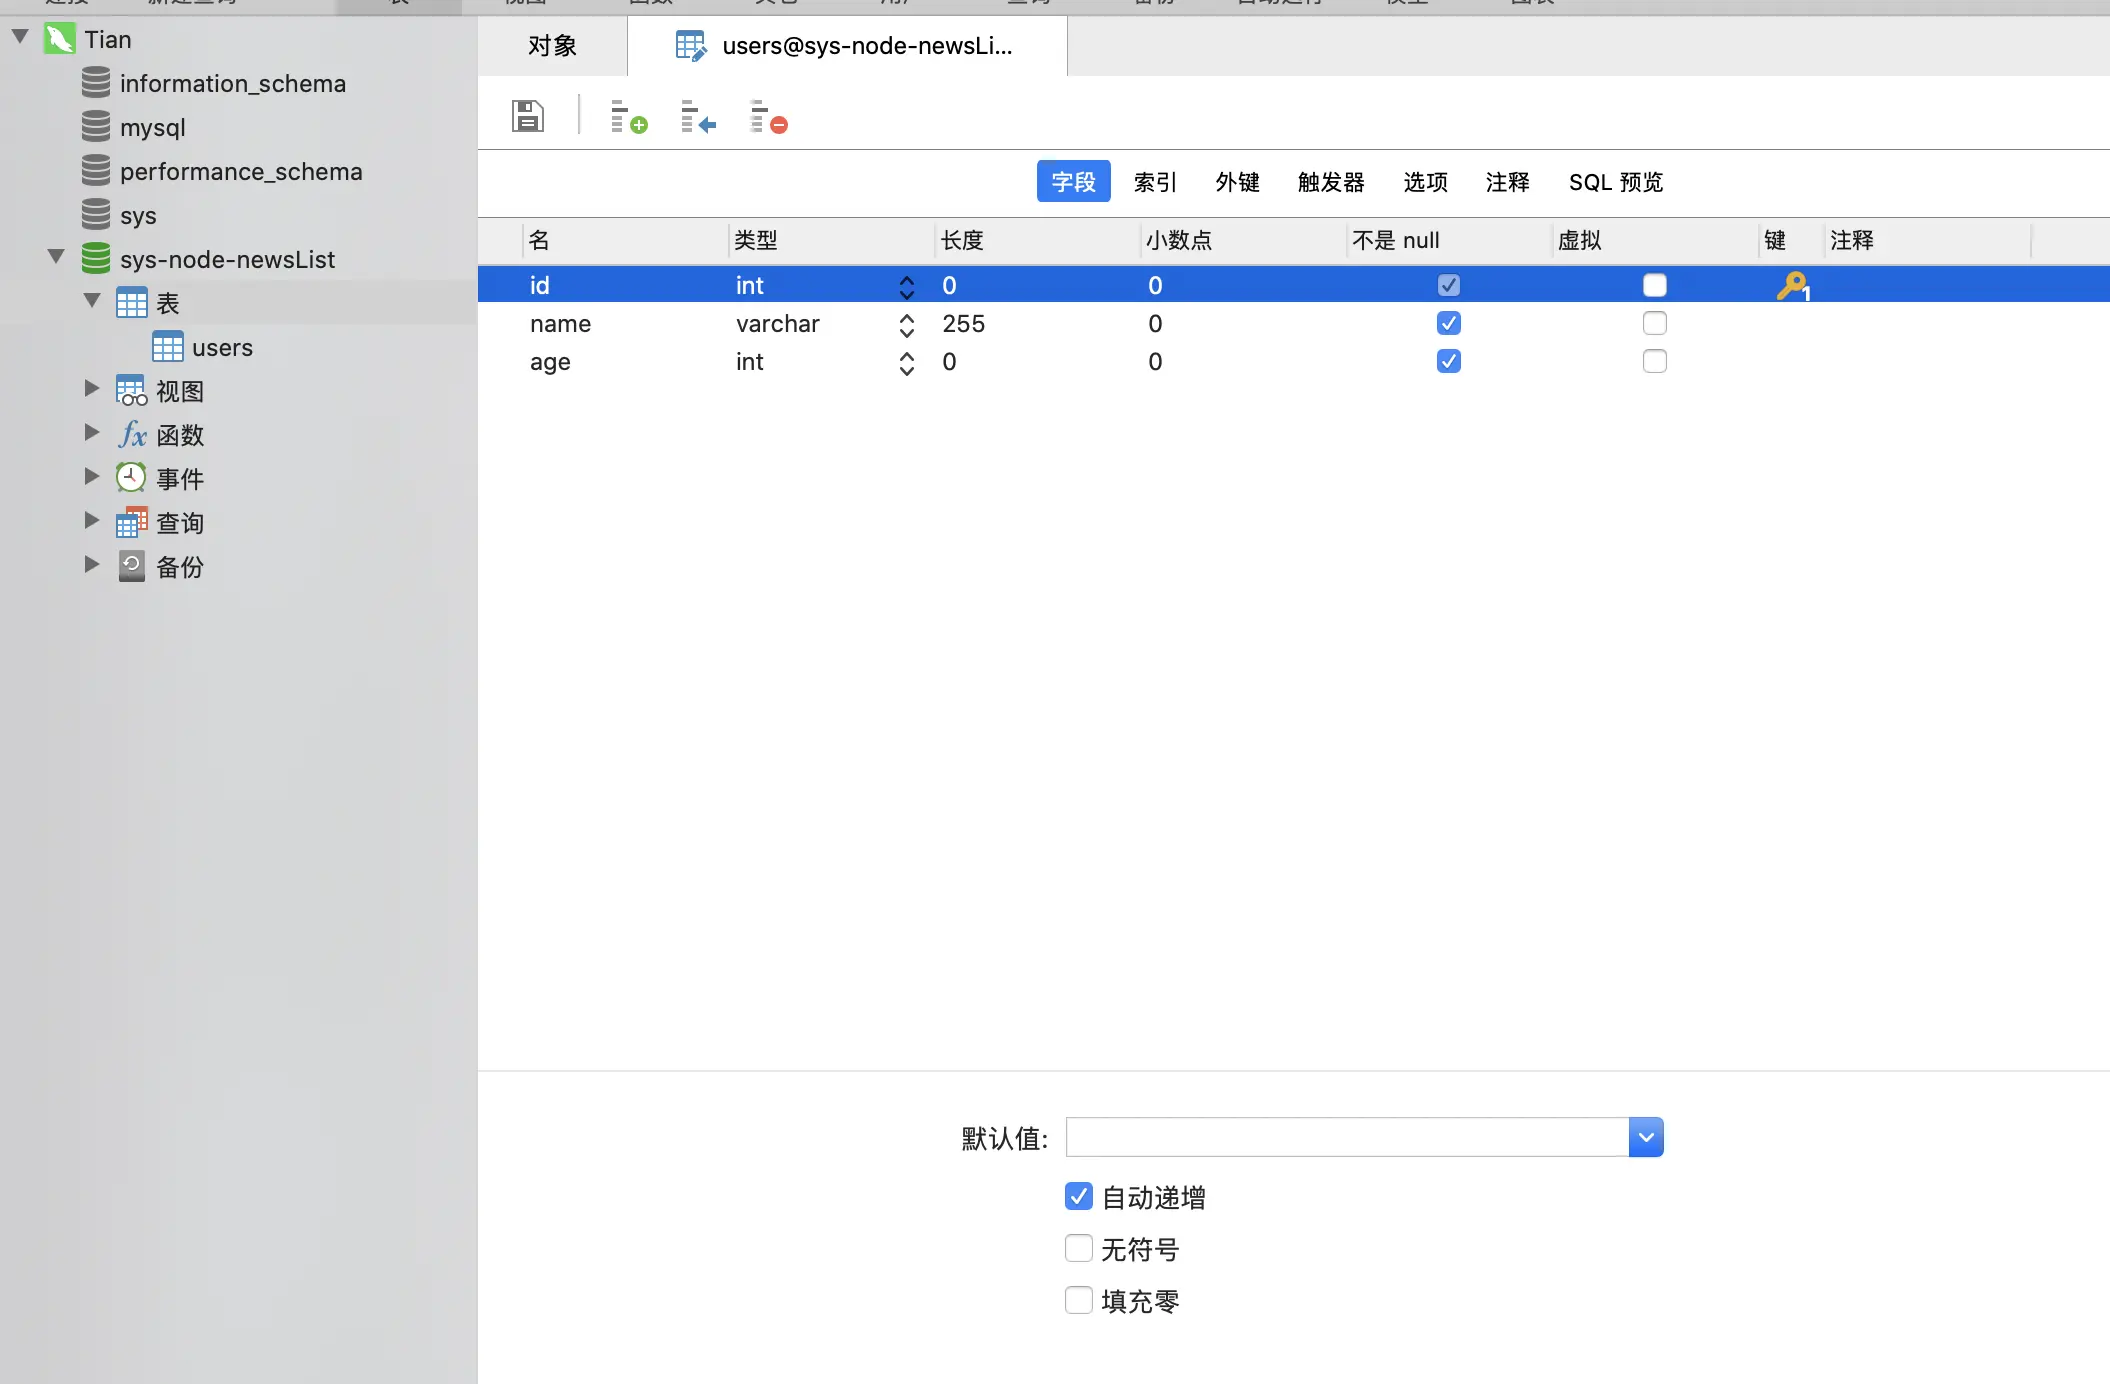The width and height of the screenshot is (2110, 1384).
Task: Click the add field toolbar icon
Action: pyautogui.click(x=628, y=117)
